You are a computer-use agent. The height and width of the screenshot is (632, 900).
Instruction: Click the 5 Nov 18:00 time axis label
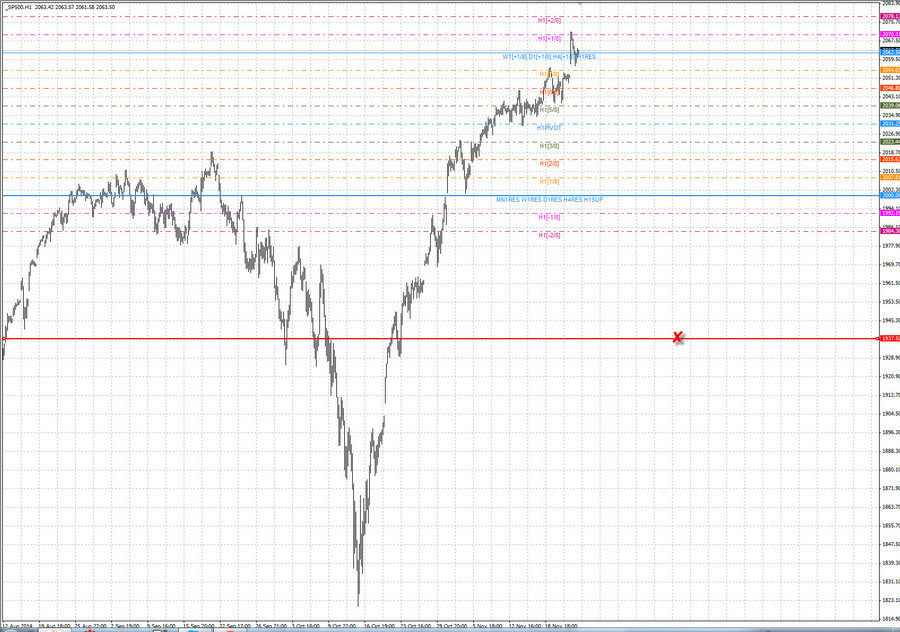tap(488, 626)
